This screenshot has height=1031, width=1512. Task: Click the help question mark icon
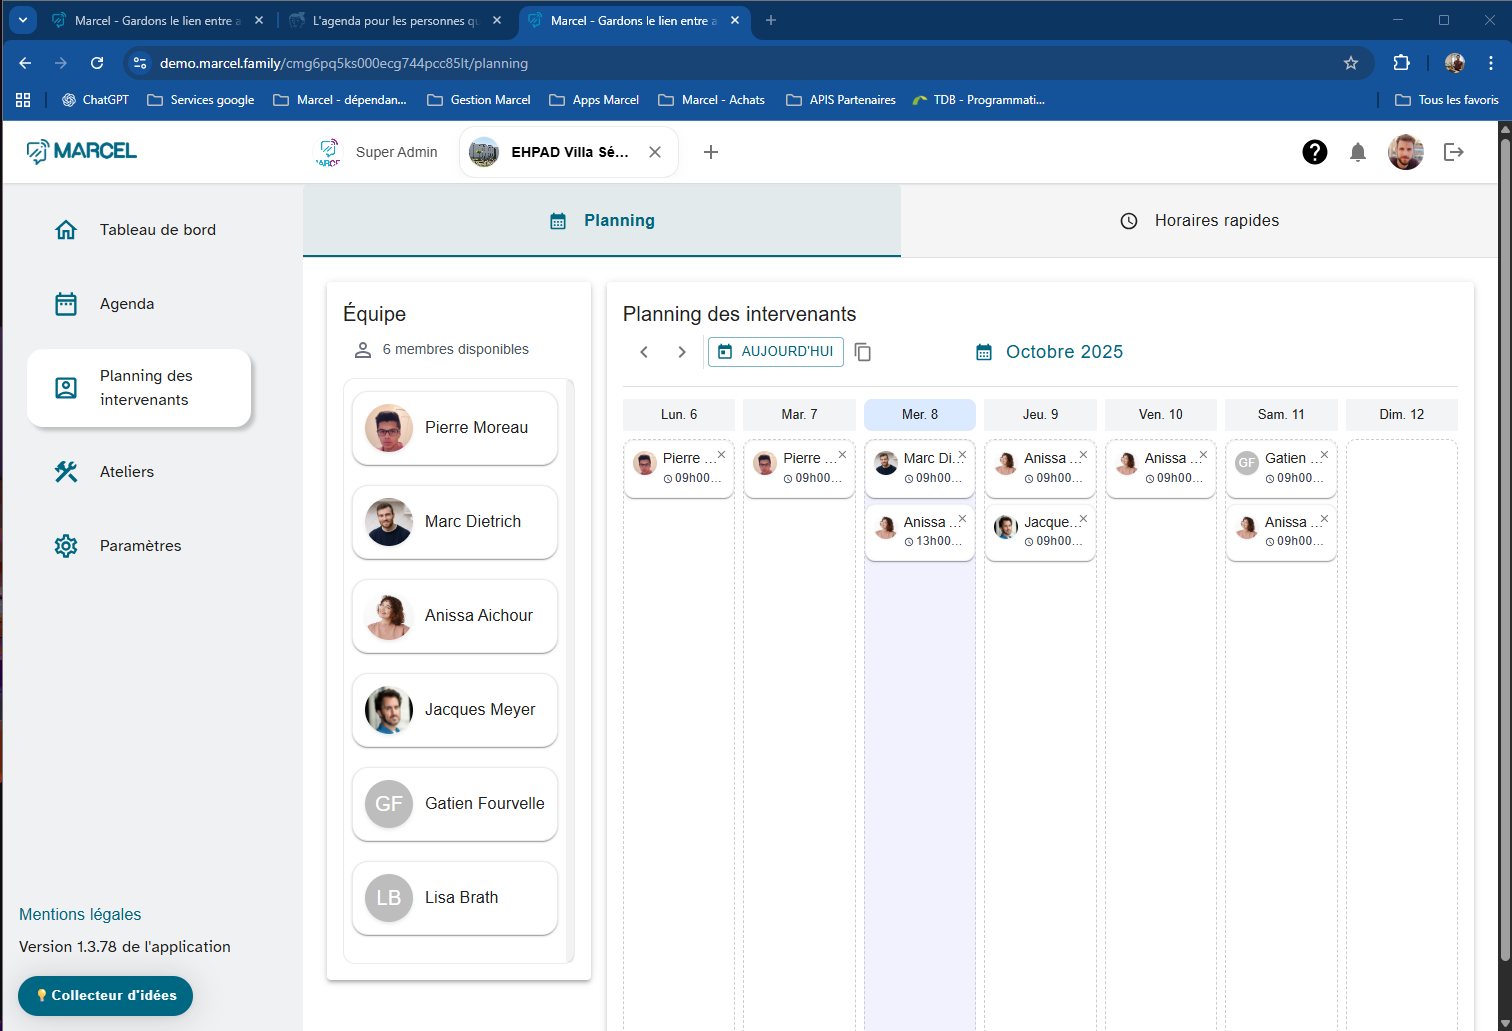[x=1314, y=152]
